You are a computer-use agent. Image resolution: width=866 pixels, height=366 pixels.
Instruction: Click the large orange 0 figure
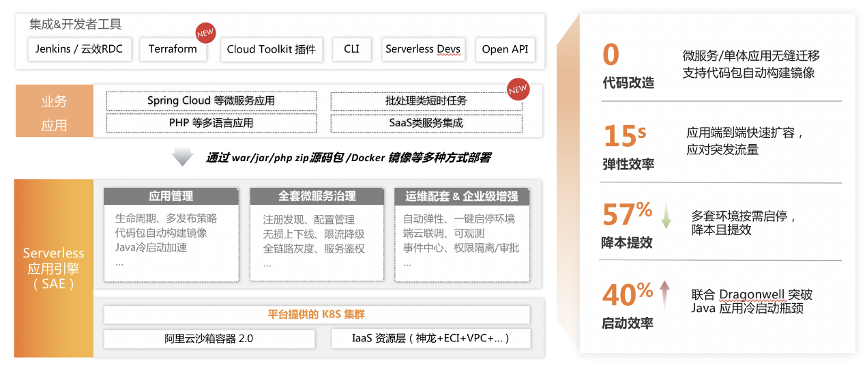click(611, 55)
